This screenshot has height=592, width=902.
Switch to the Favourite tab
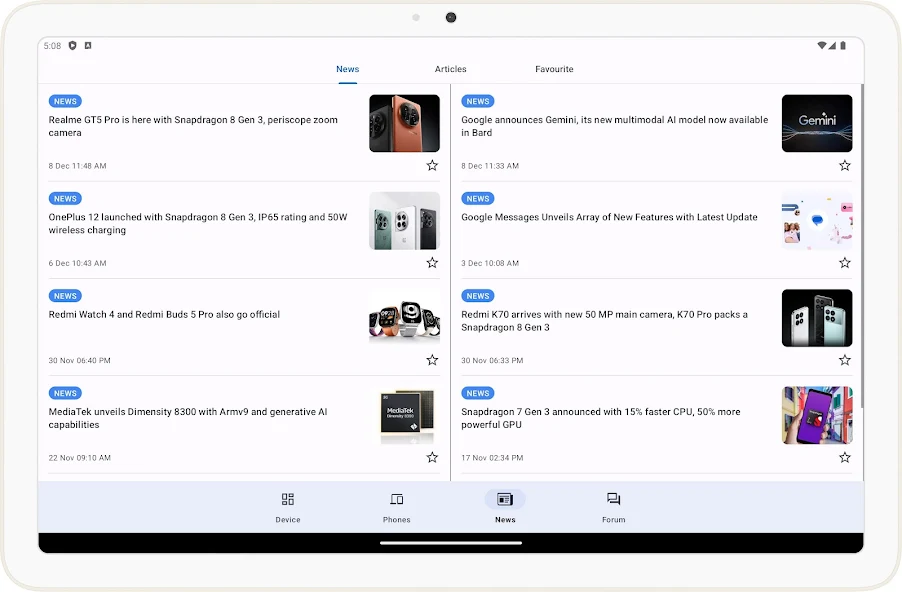pyautogui.click(x=554, y=69)
